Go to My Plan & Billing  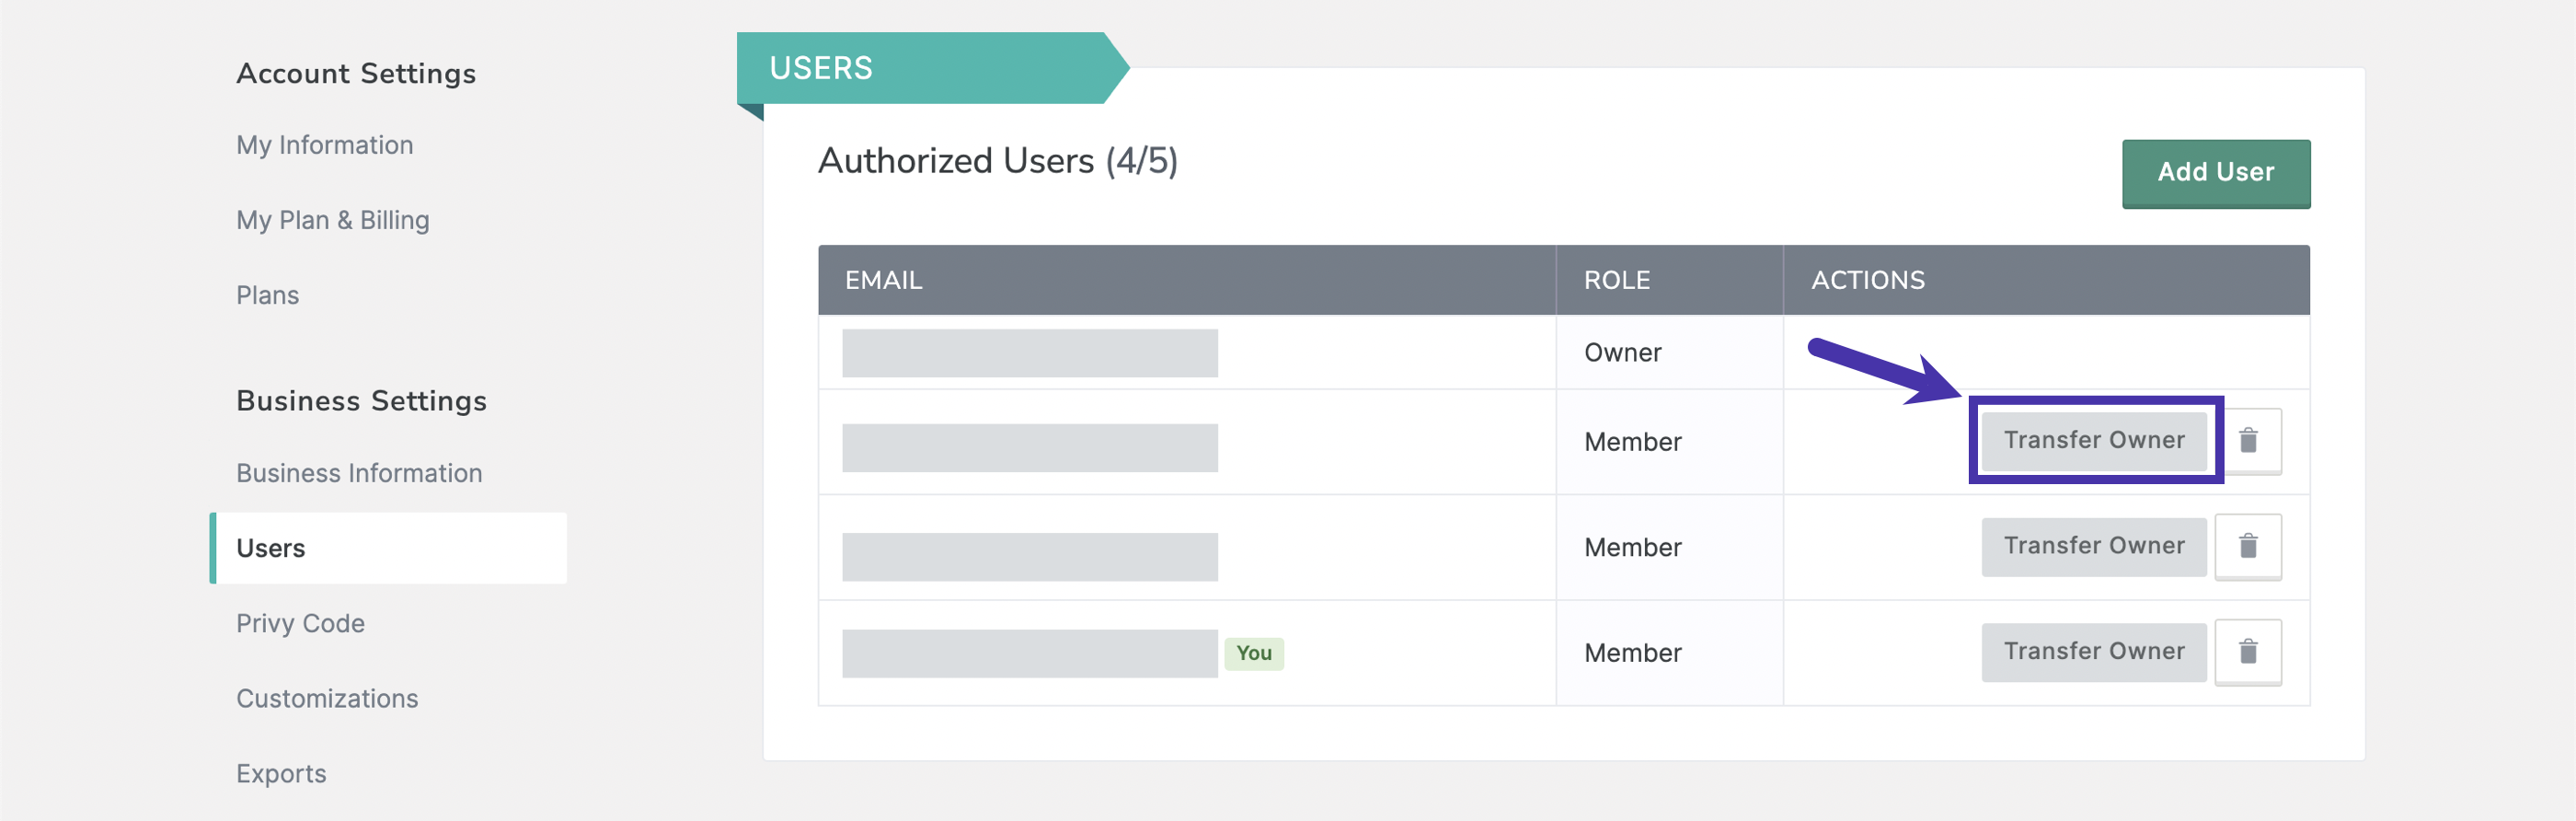(332, 220)
